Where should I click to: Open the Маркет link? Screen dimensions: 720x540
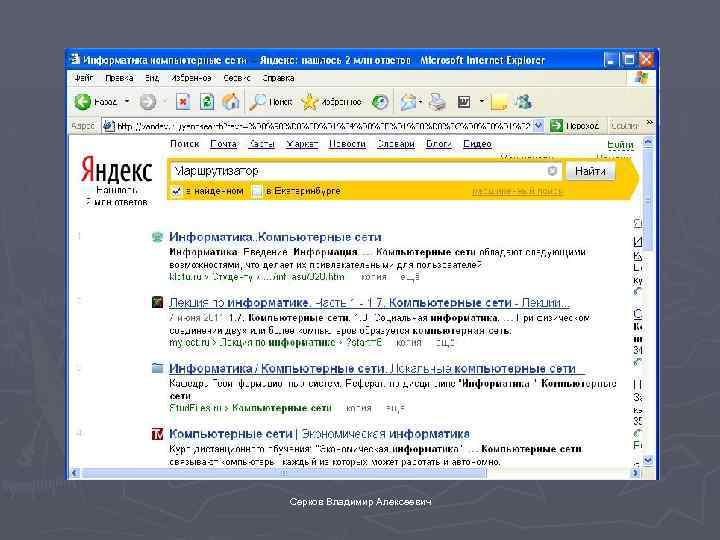302,144
